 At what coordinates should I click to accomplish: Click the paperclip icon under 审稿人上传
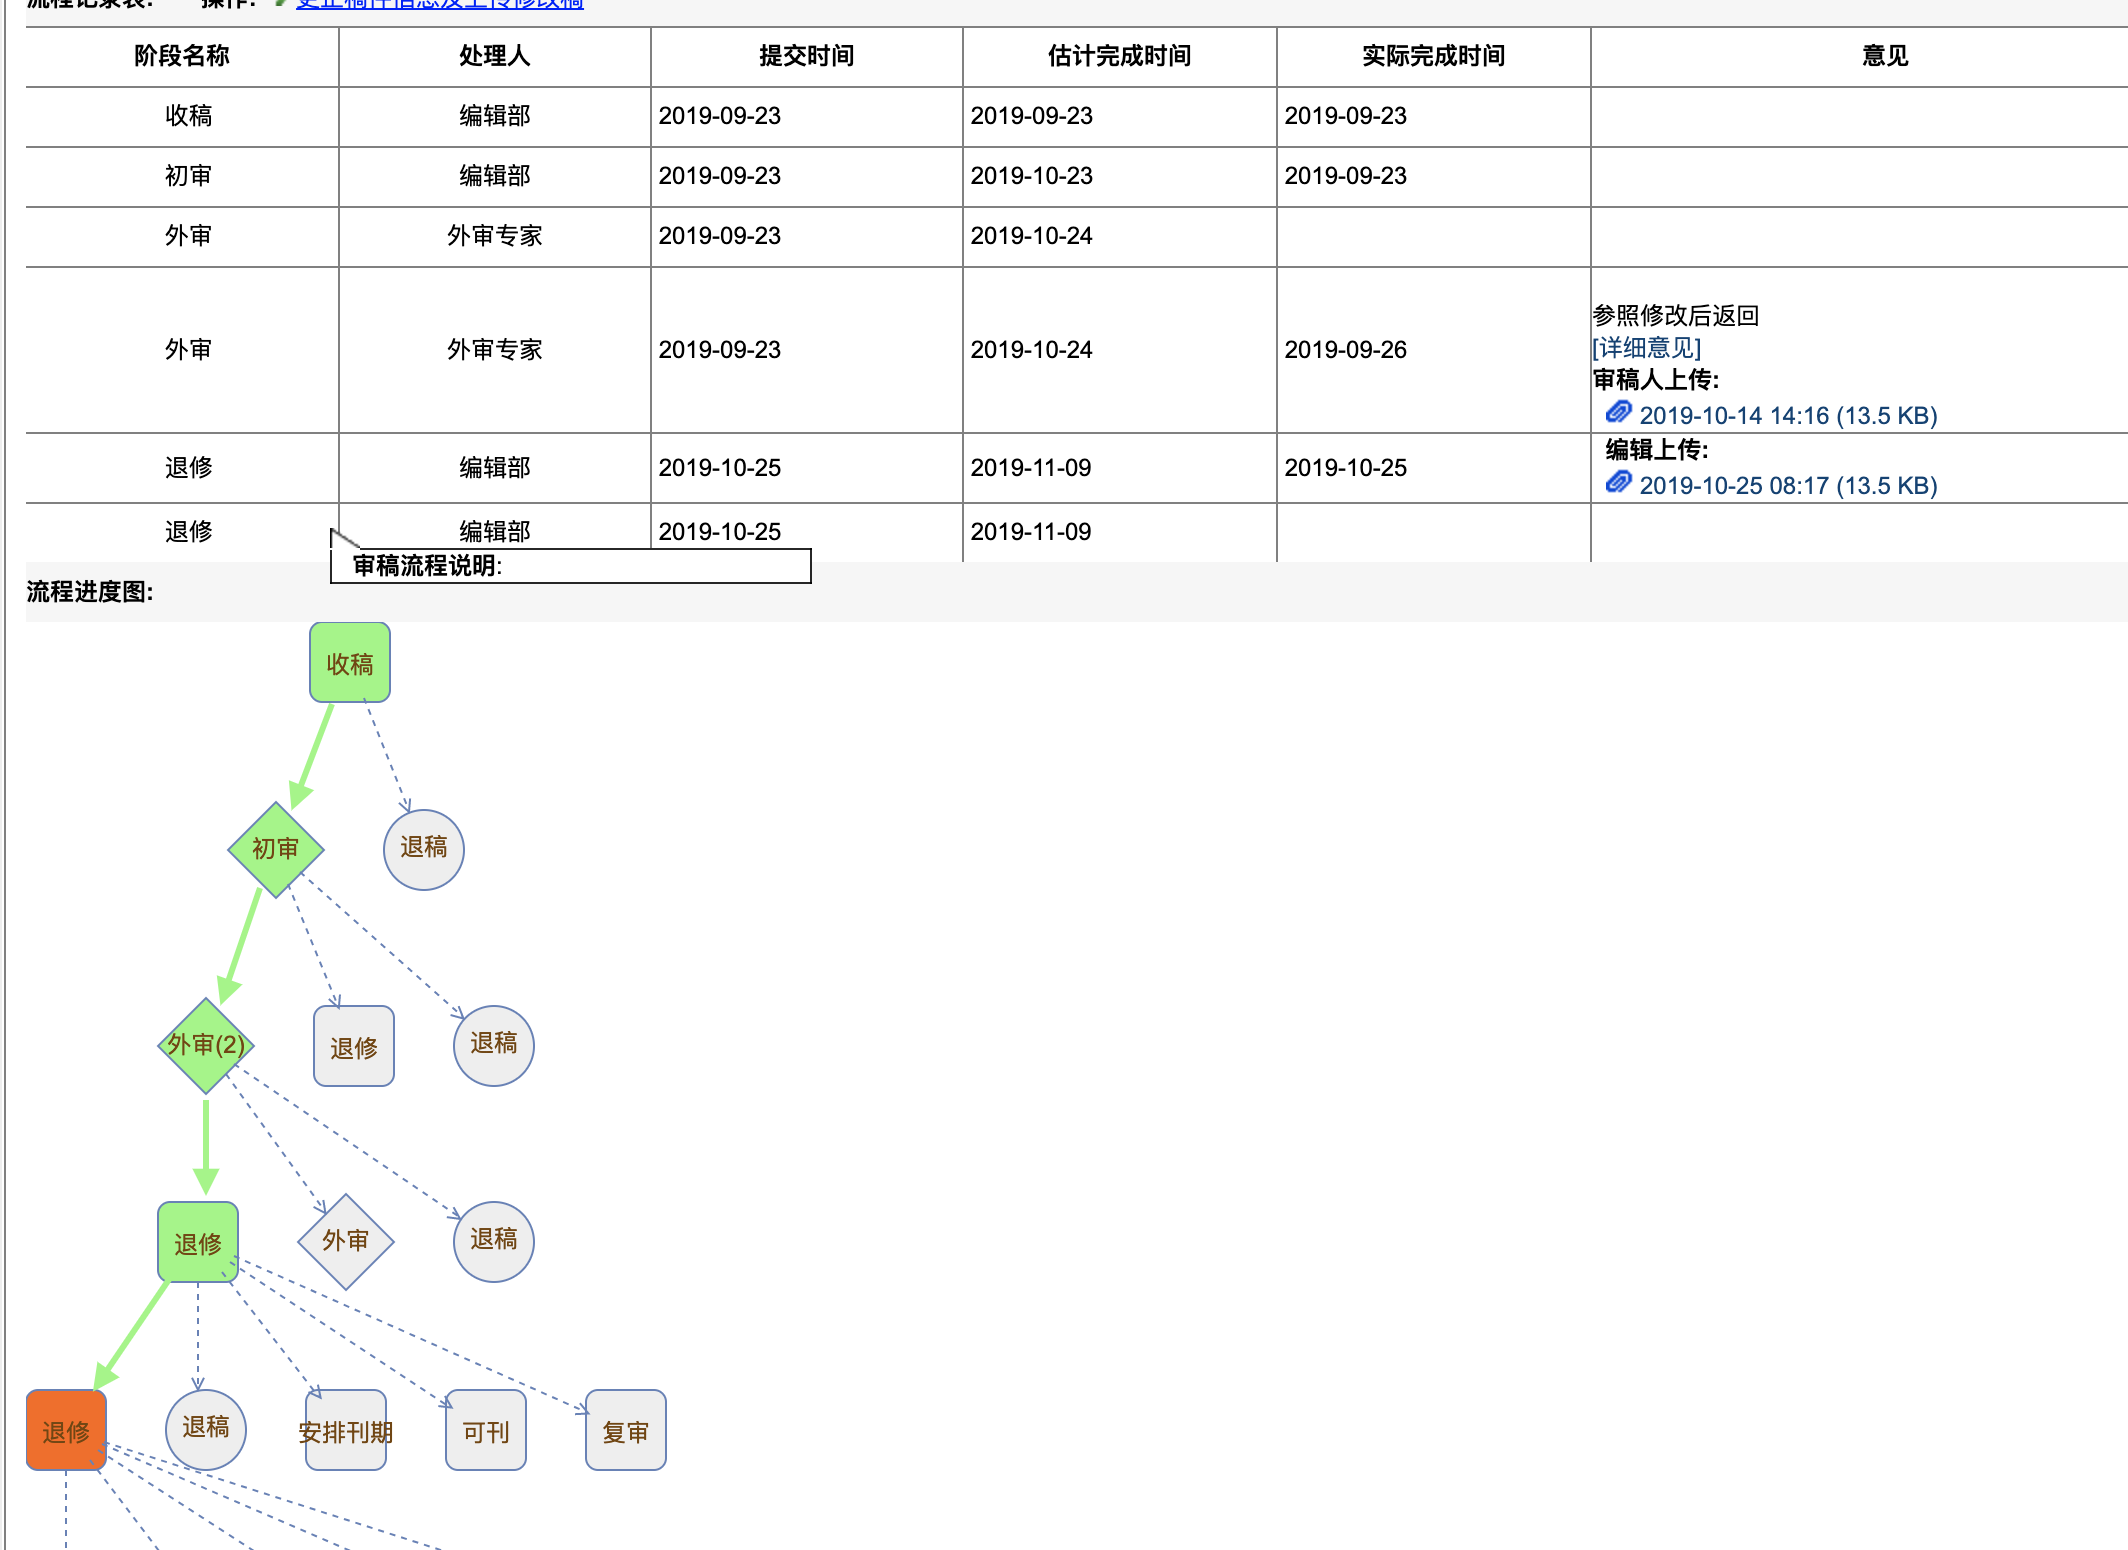tap(1618, 412)
